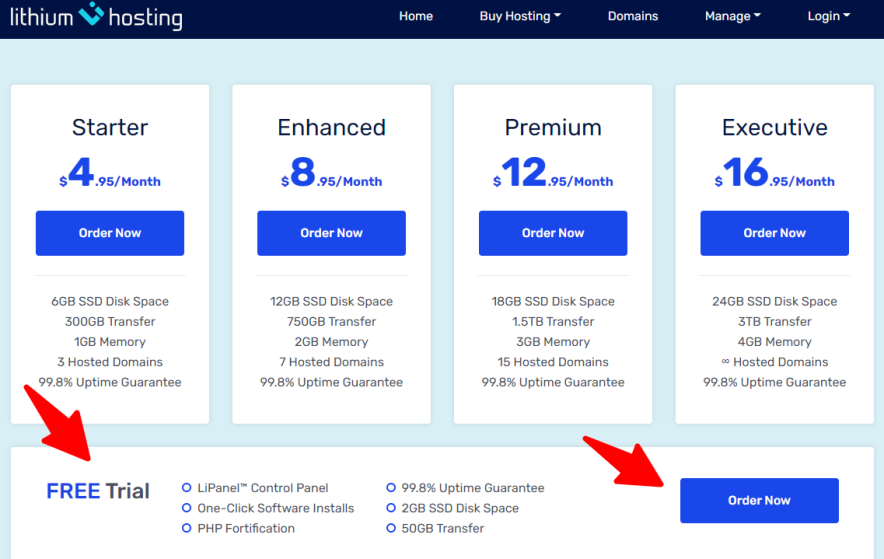Click the 12GB SSD Disk Space text

click(x=332, y=301)
